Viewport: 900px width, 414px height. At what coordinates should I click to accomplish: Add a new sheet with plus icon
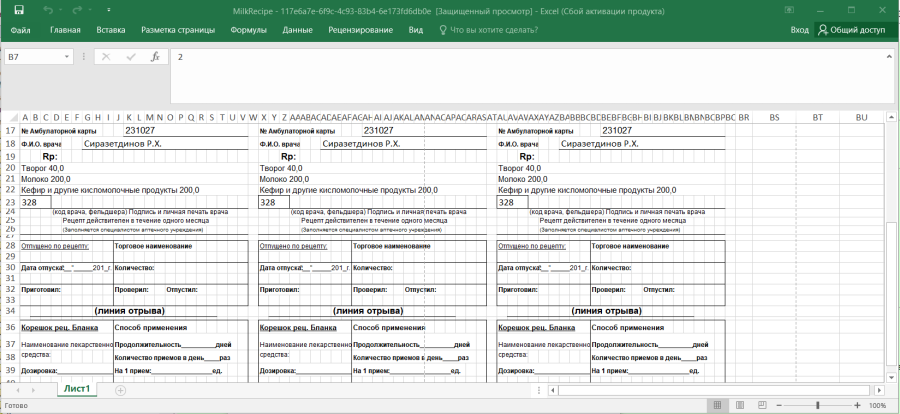pyautogui.click(x=121, y=390)
